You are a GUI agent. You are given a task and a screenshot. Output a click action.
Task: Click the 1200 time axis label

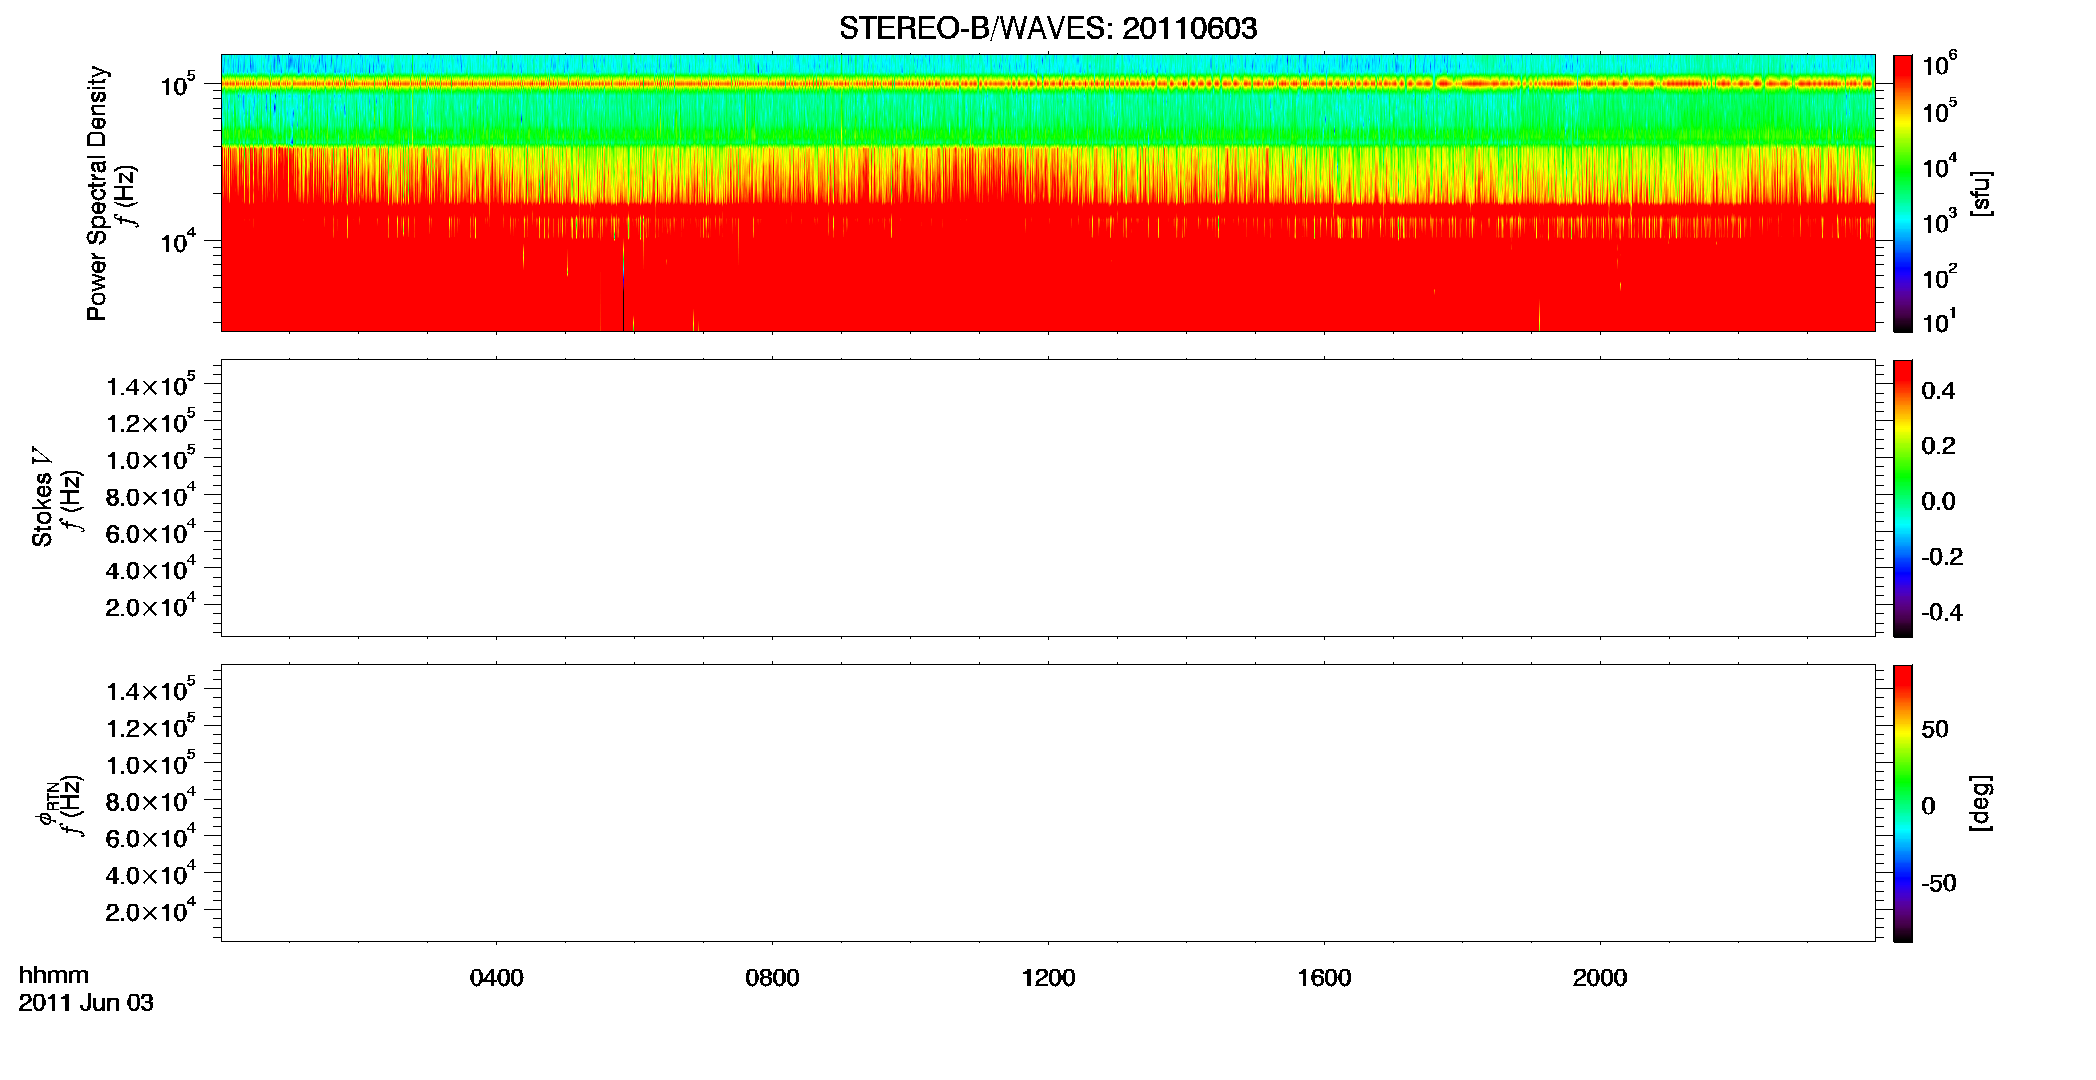point(1048,978)
